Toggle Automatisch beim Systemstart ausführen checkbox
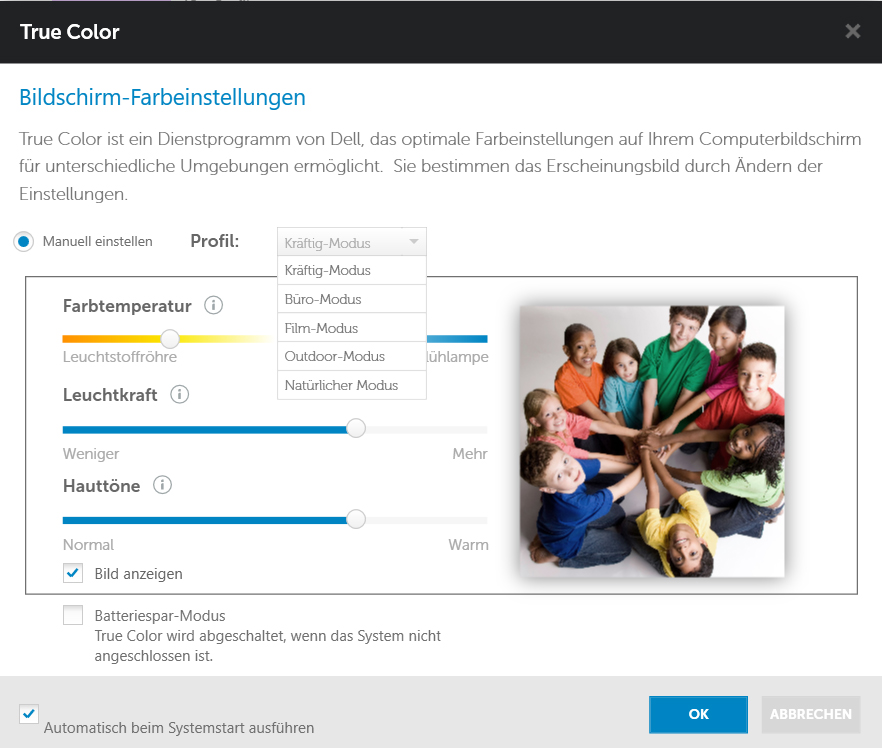Image resolution: width=882 pixels, height=748 pixels. click(x=29, y=714)
